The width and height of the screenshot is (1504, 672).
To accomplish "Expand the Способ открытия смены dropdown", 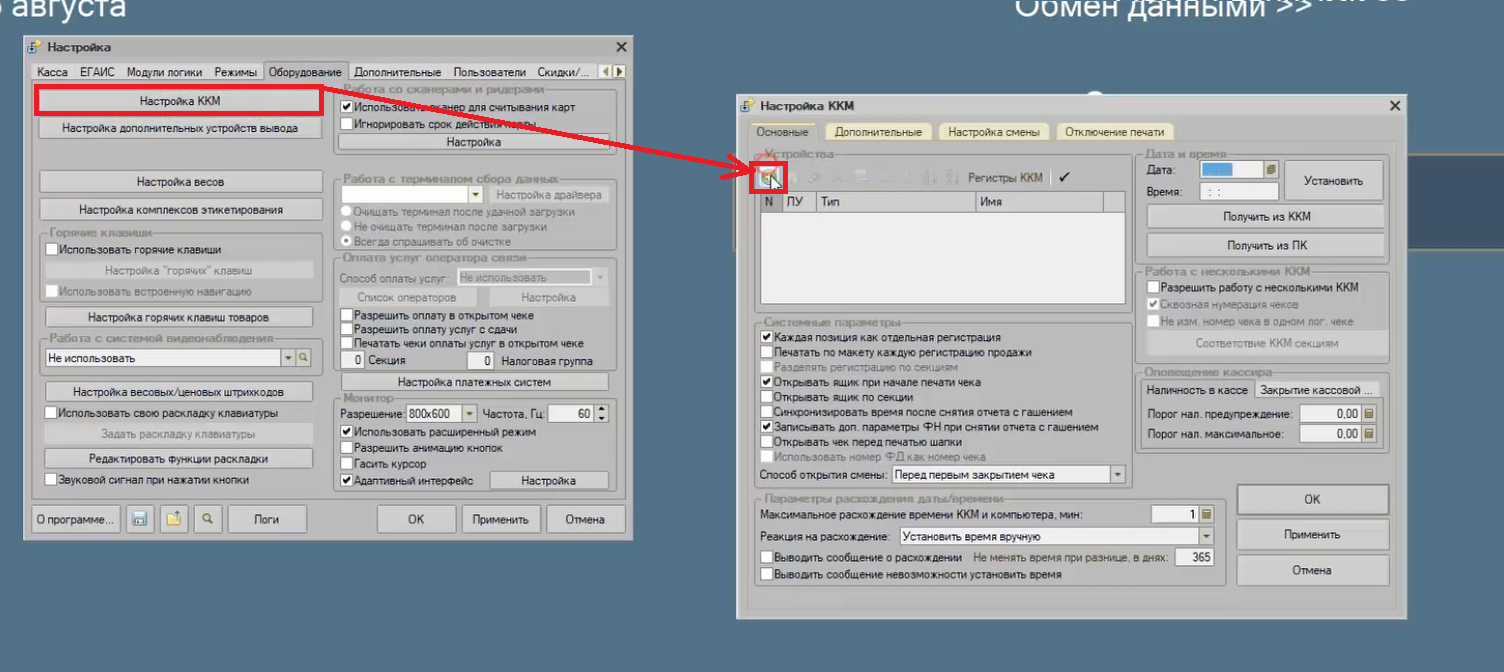I will (1117, 474).
